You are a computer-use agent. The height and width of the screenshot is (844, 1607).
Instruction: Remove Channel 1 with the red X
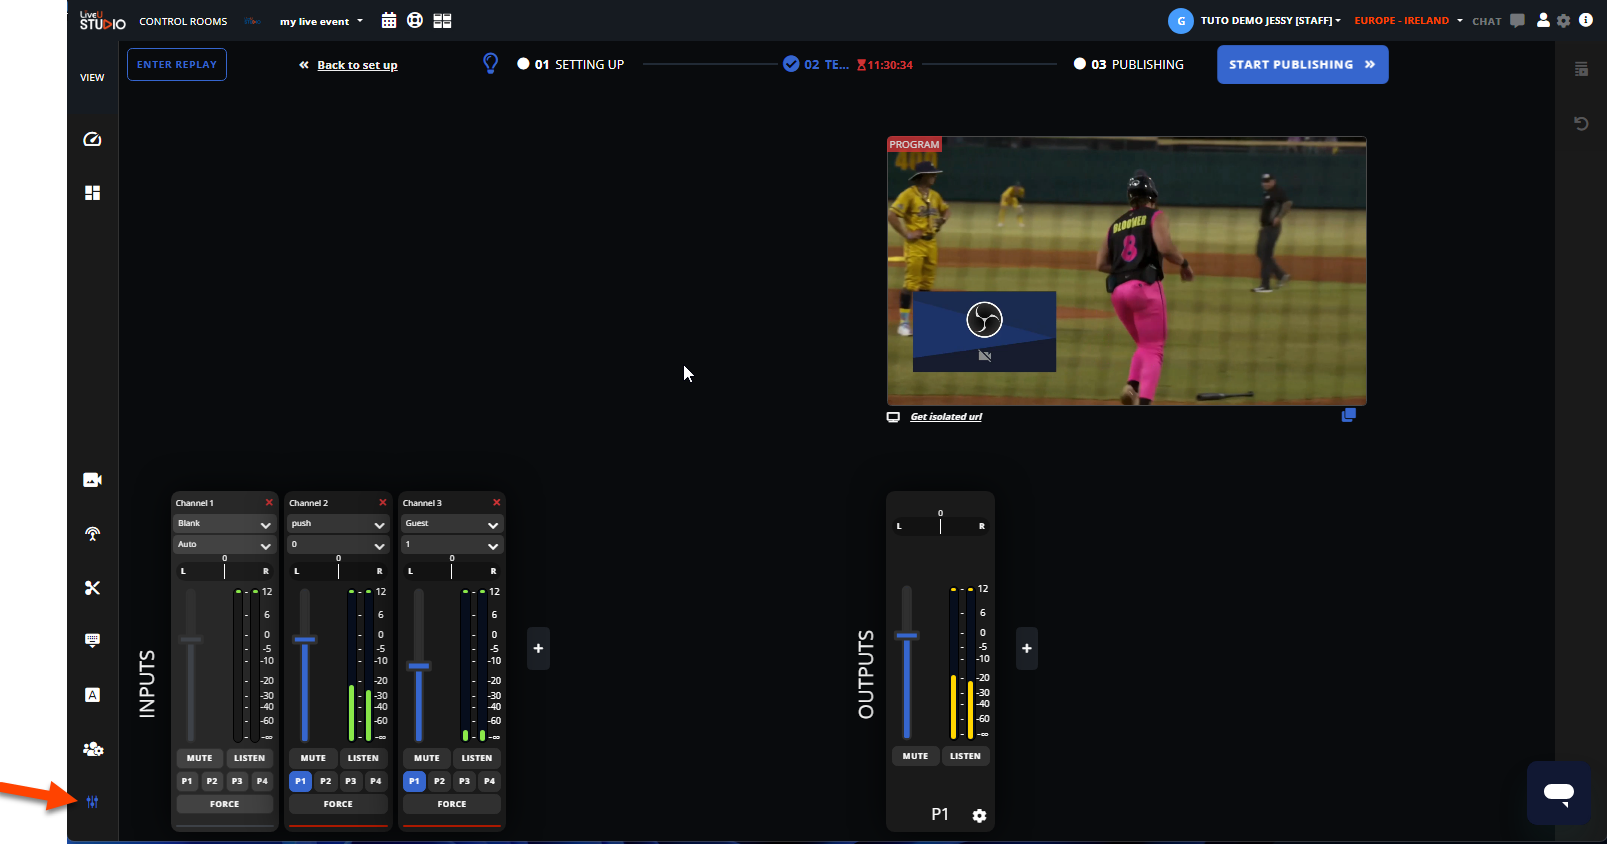pos(269,503)
